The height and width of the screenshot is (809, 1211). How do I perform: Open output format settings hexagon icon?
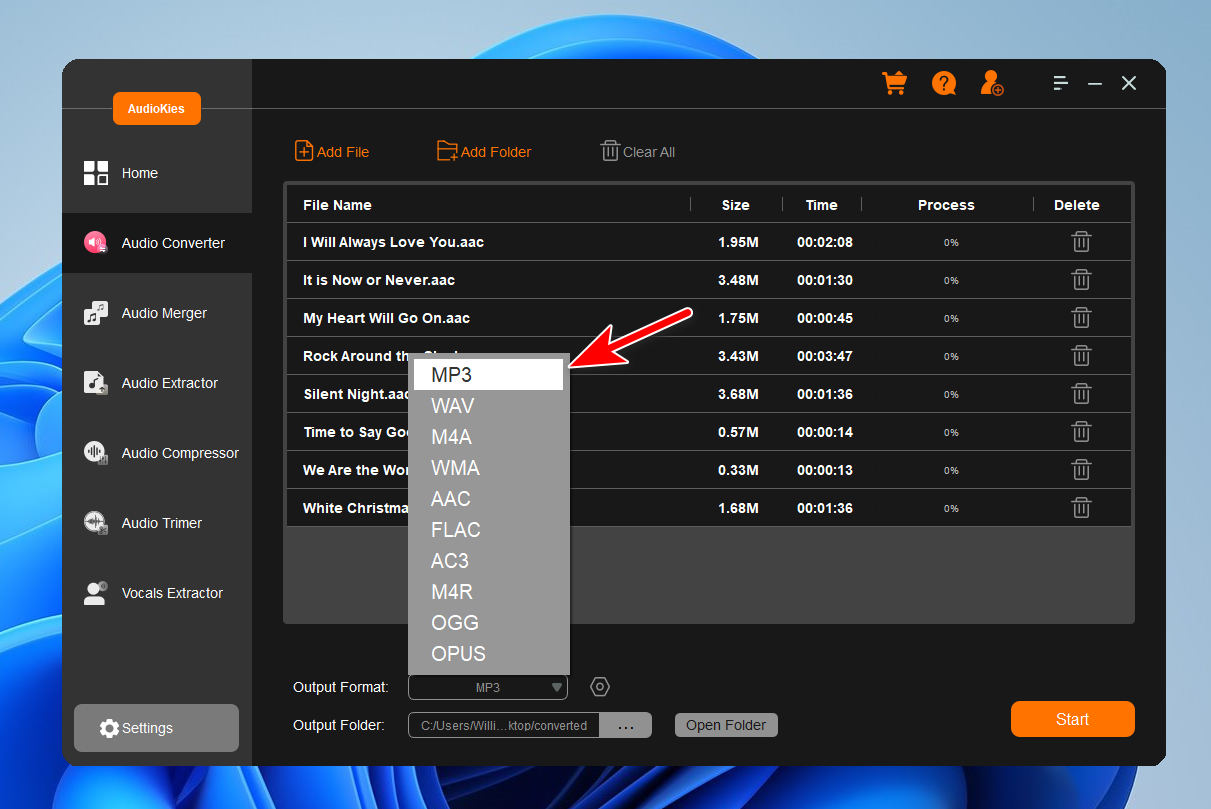tap(599, 687)
